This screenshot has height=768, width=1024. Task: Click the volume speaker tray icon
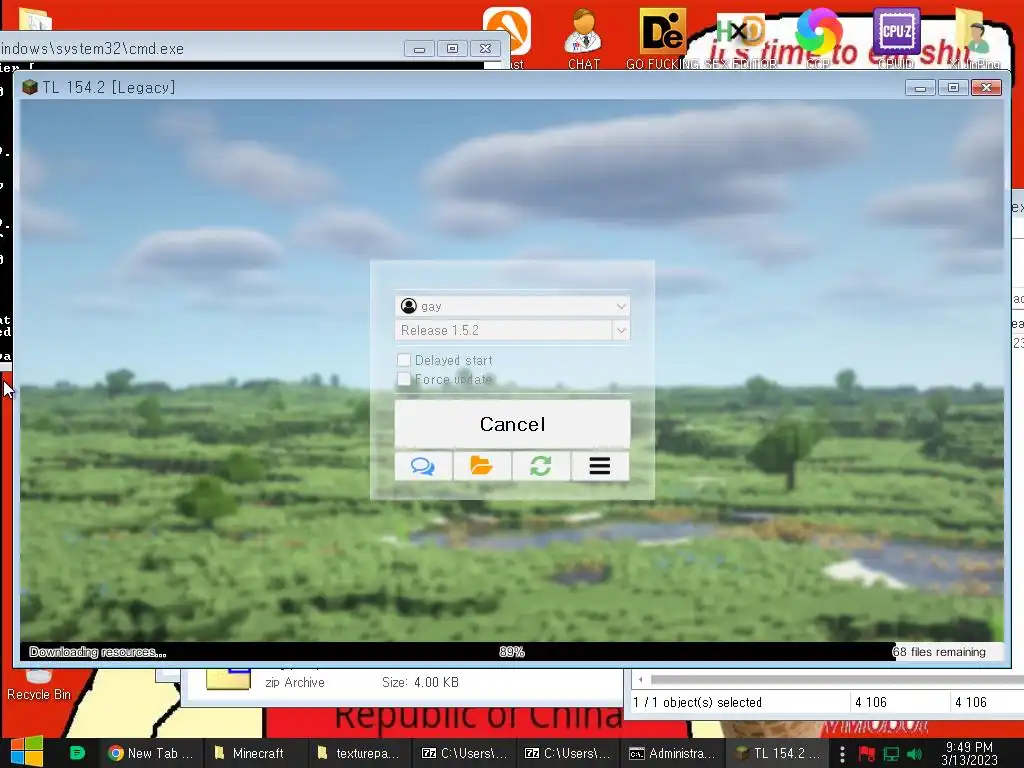(914, 754)
